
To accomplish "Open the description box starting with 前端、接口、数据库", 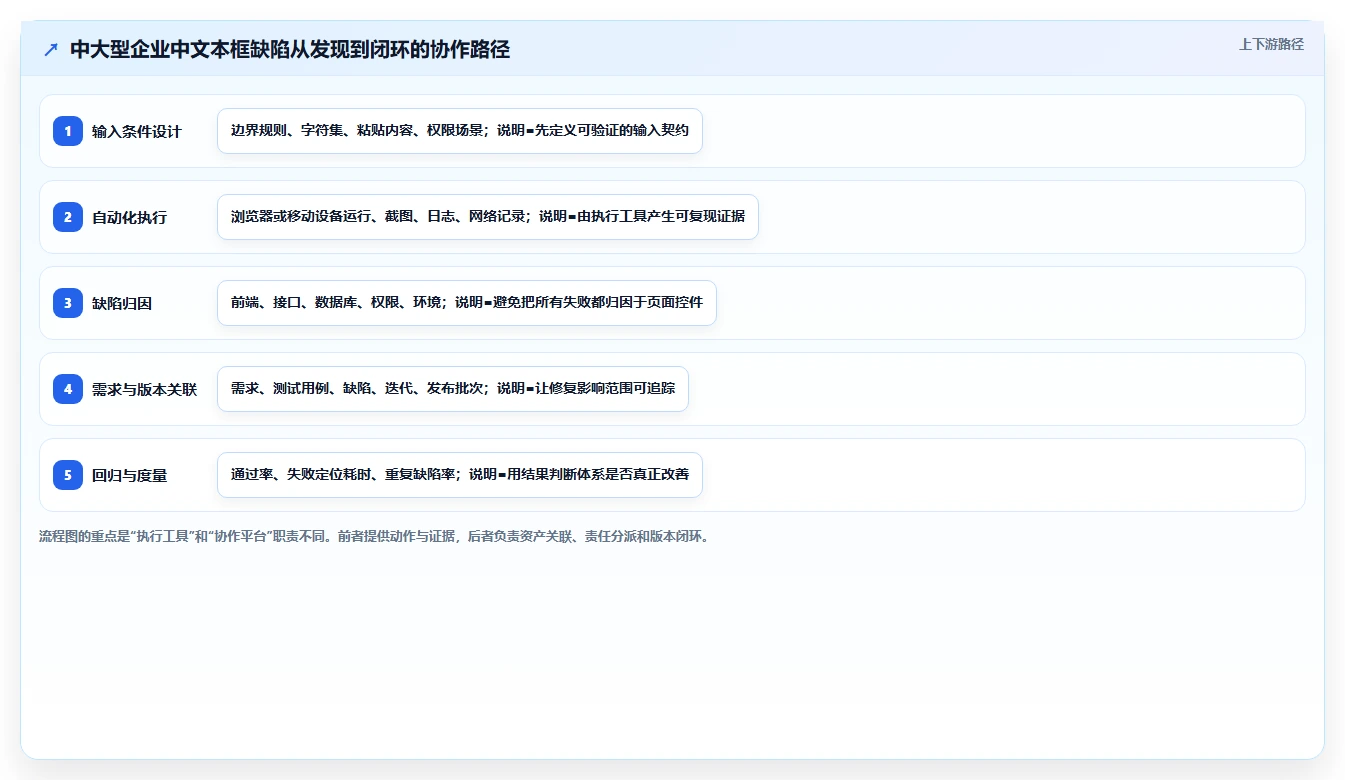I will [467, 303].
